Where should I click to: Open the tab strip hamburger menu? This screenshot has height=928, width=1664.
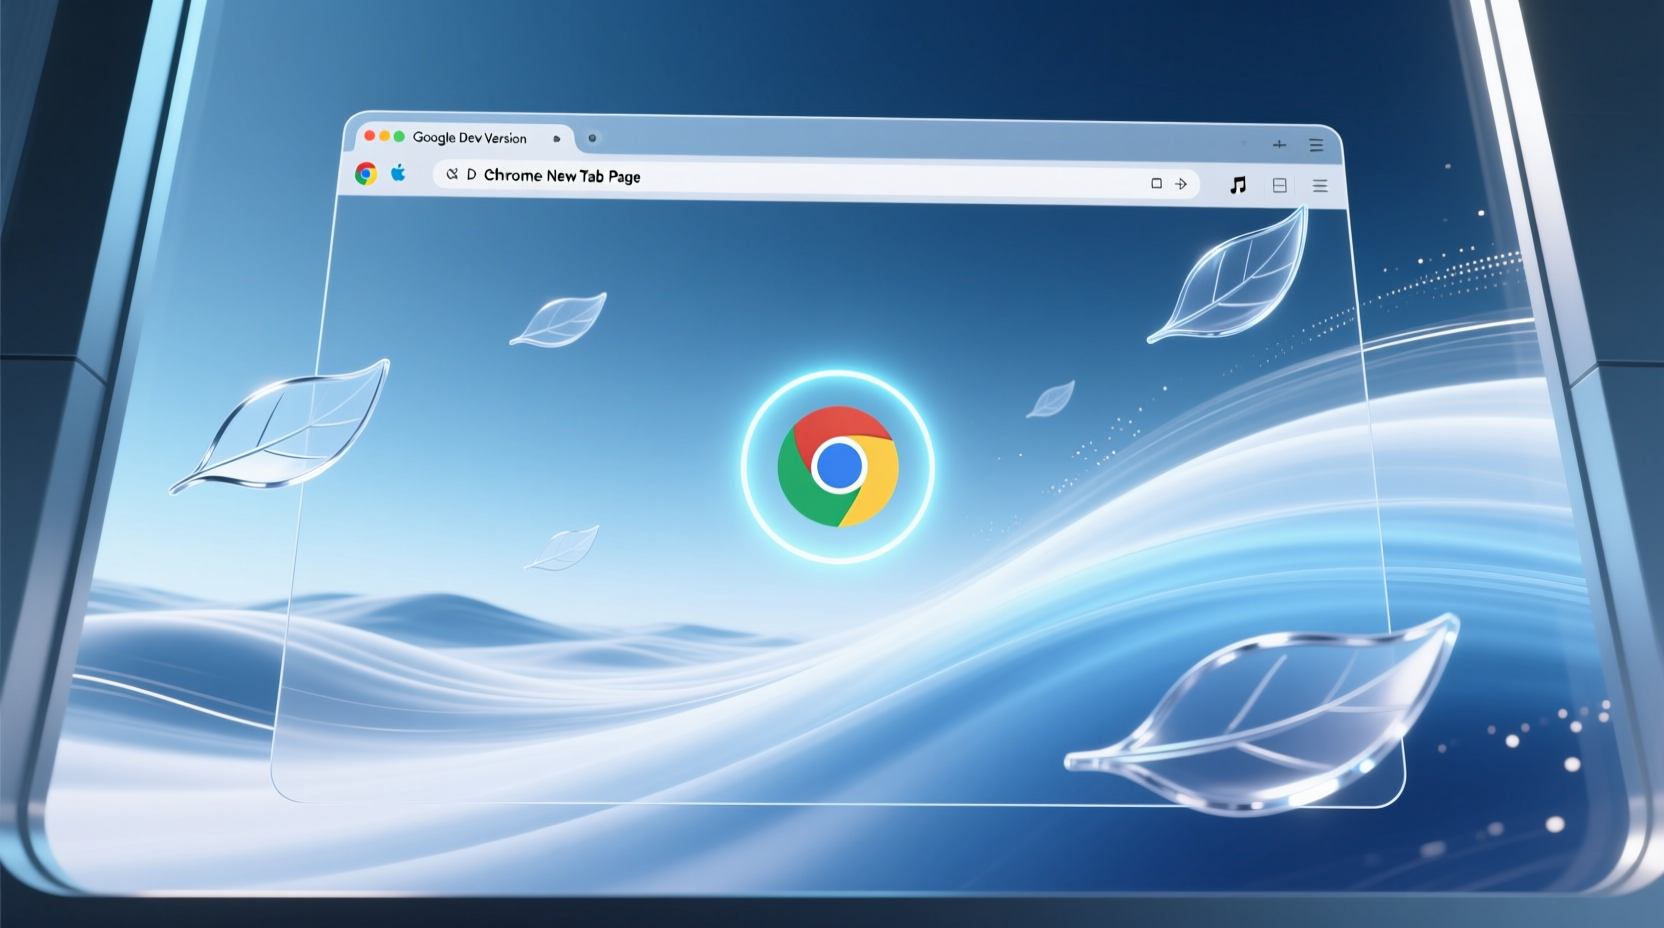click(x=1316, y=145)
